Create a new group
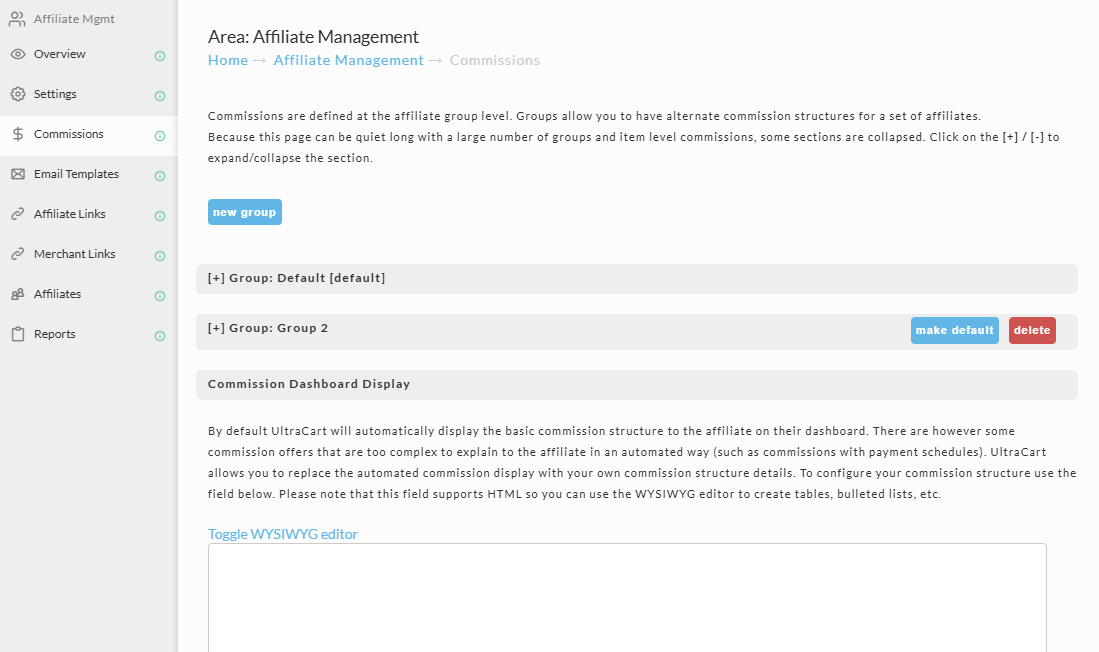 coord(245,212)
